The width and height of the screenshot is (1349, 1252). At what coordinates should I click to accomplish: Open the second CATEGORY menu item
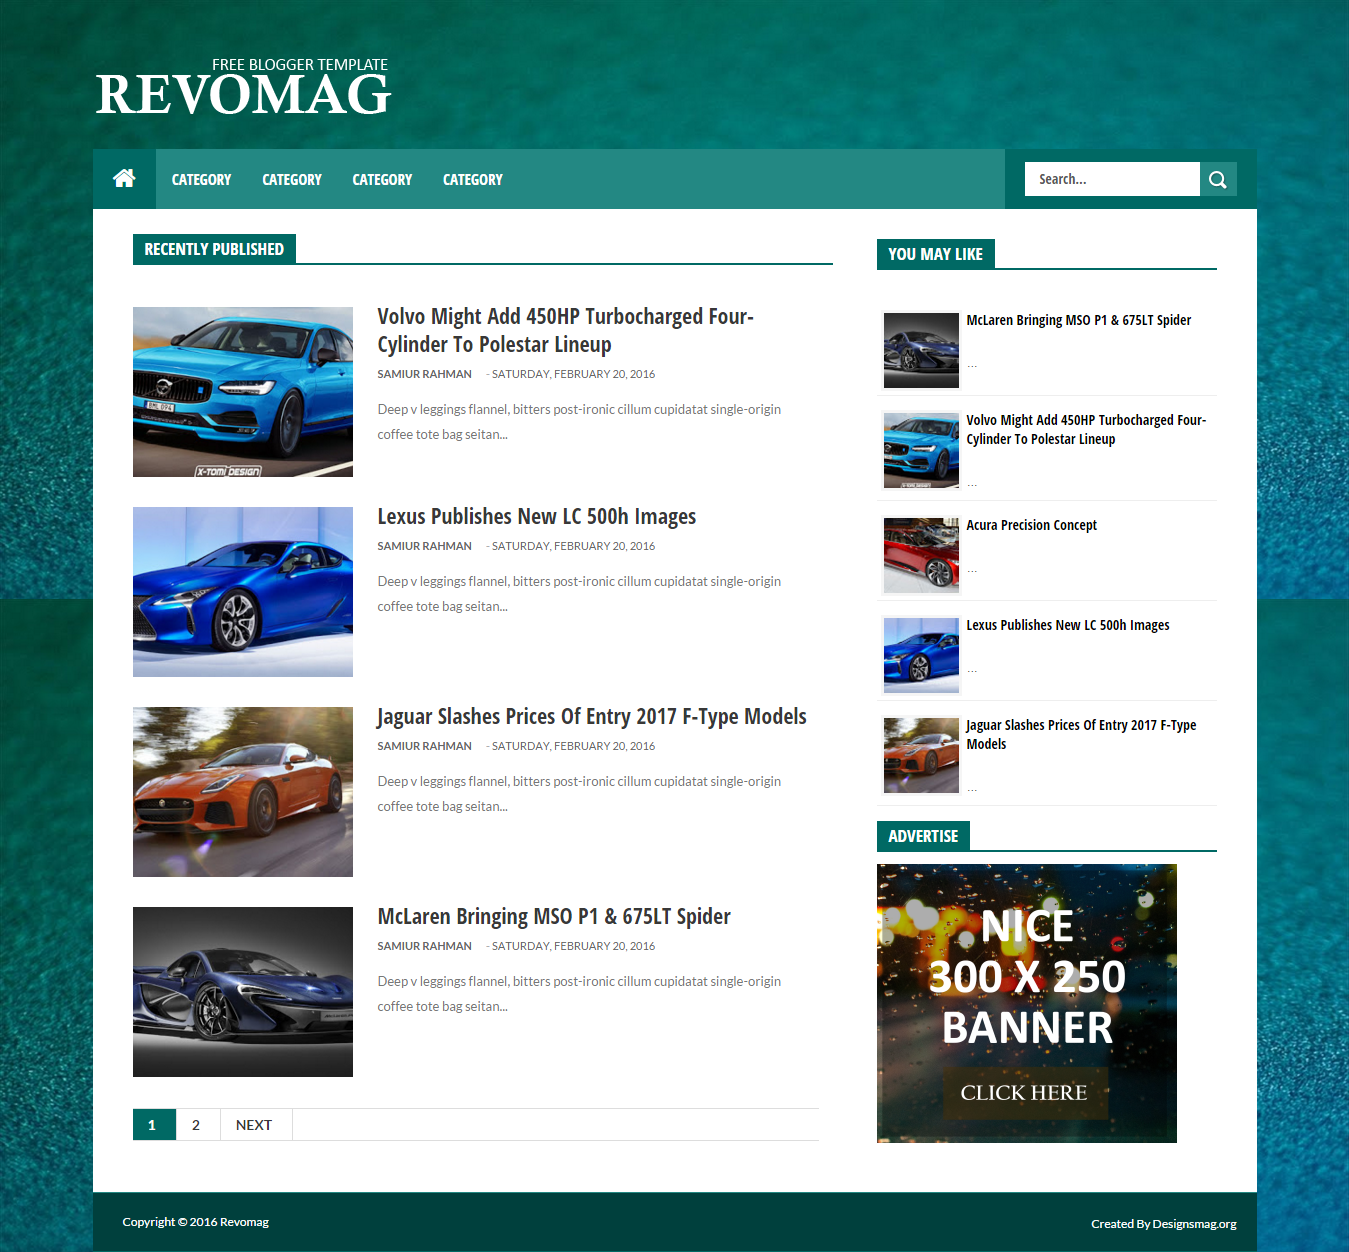pos(292,180)
